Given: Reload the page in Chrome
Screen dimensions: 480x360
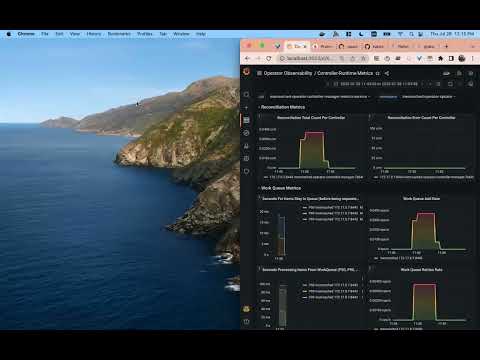Looking at the screenshot, I should pyautogui.click(x=269, y=58).
